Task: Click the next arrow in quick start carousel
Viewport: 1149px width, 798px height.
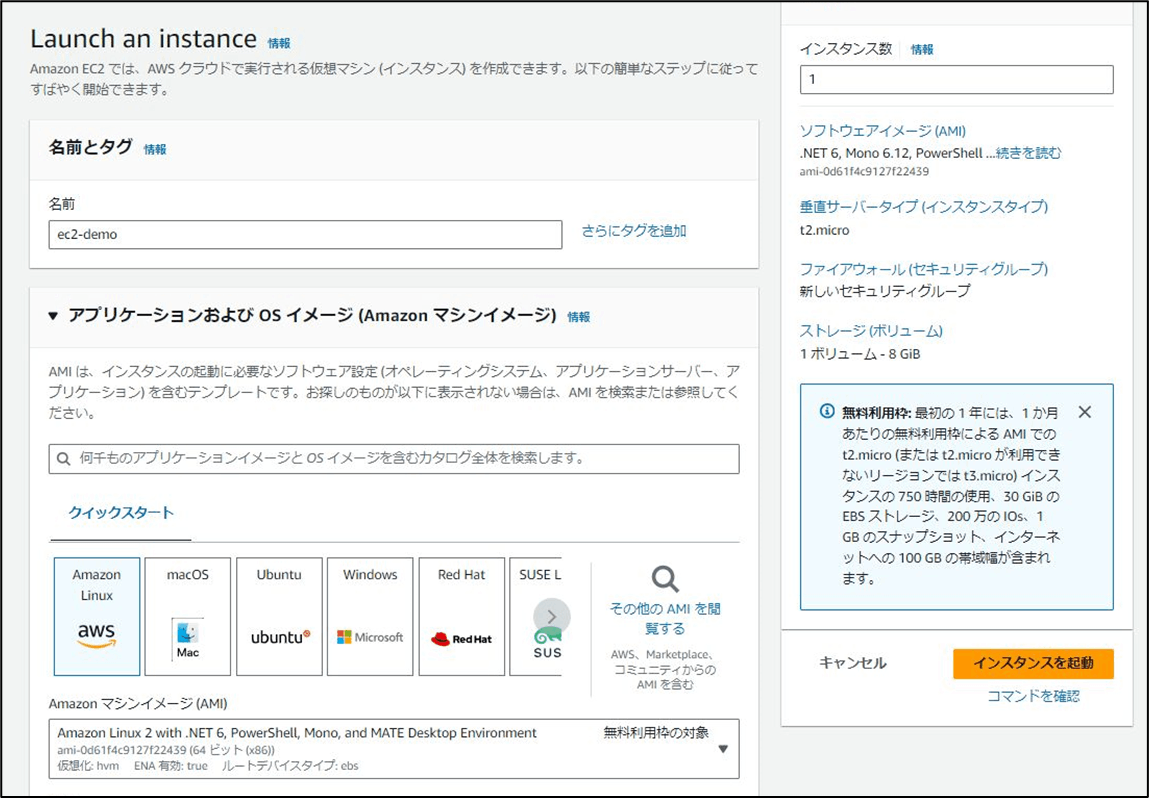Action: pyautogui.click(x=552, y=617)
